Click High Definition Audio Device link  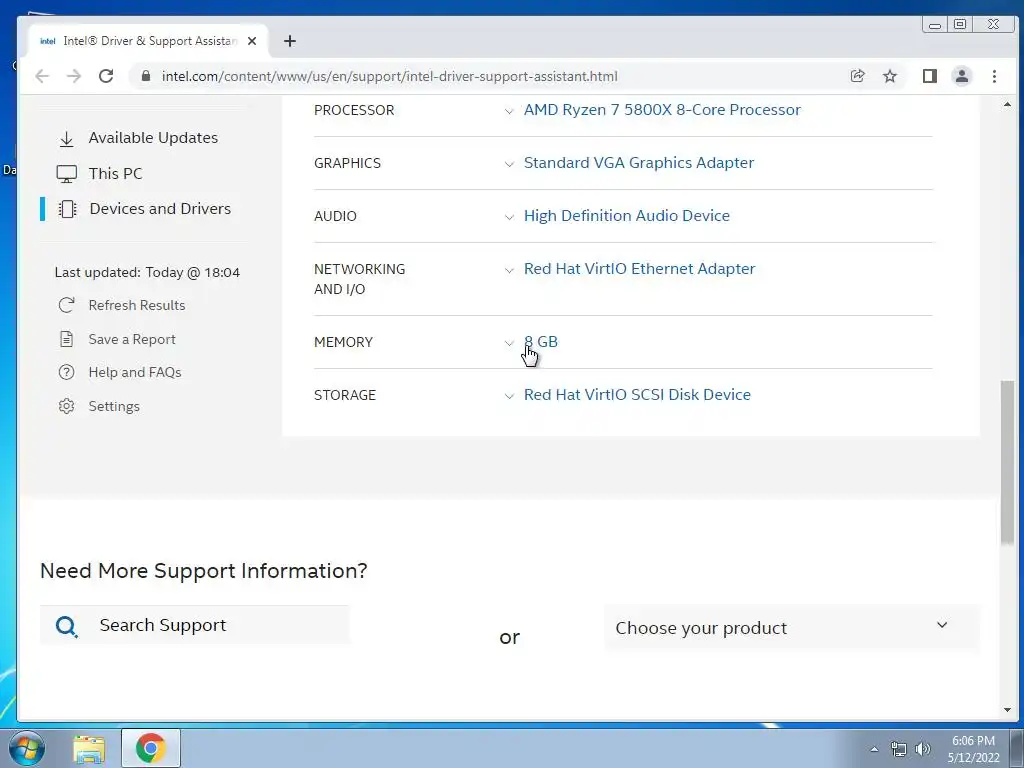pos(627,216)
